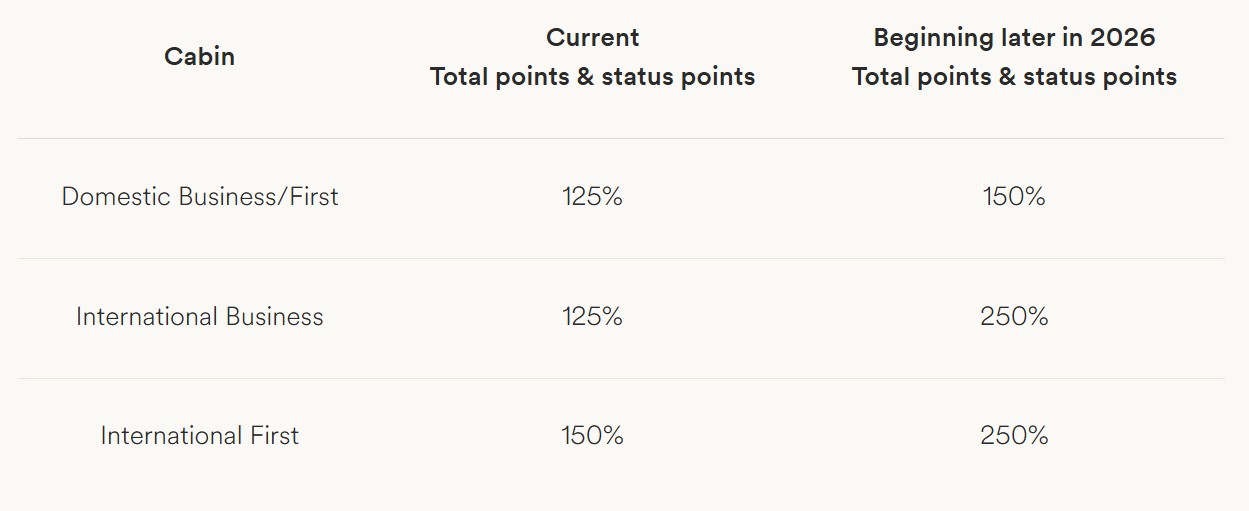The height and width of the screenshot is (511, 1249).
Task: Click the word "Domestic" in first row
Action: (116, 197)
